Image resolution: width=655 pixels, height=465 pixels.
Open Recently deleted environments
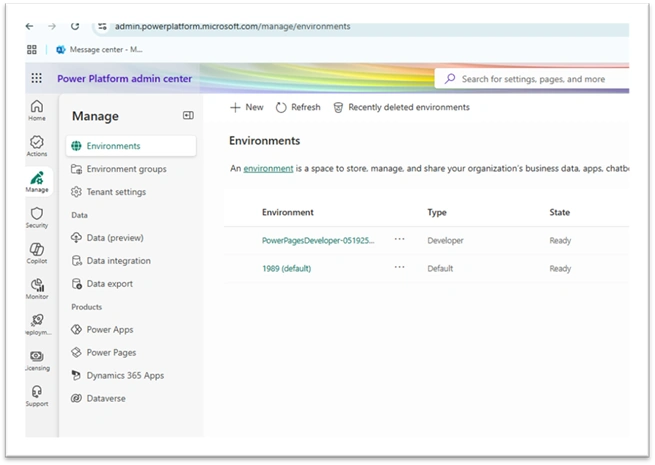click(401, 107)
